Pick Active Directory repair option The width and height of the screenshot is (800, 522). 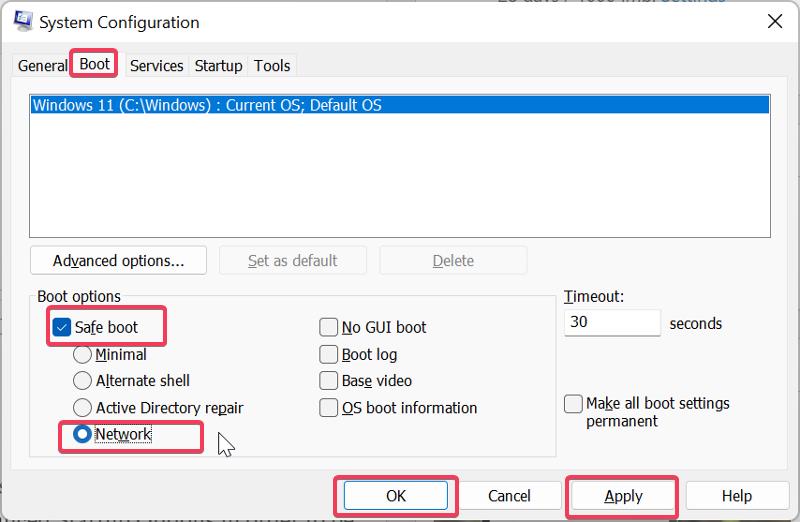click(83, 408)
